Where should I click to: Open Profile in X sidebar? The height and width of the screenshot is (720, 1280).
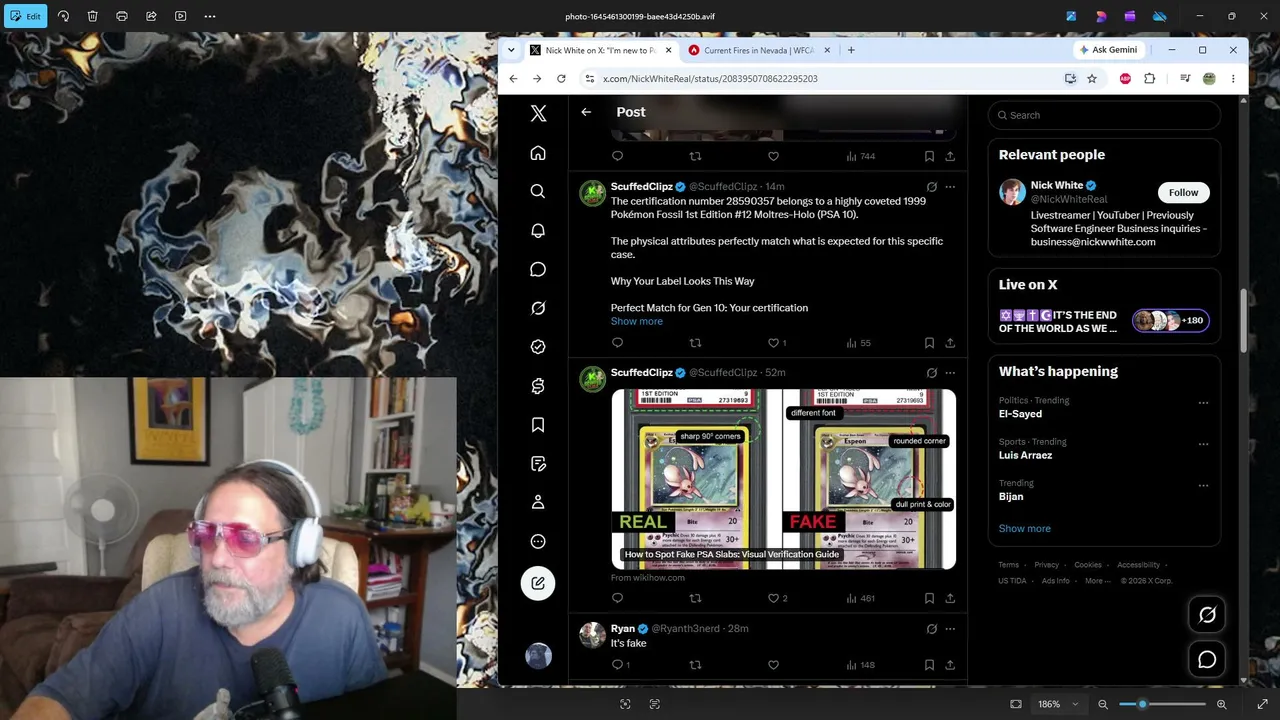click(538, 502)
